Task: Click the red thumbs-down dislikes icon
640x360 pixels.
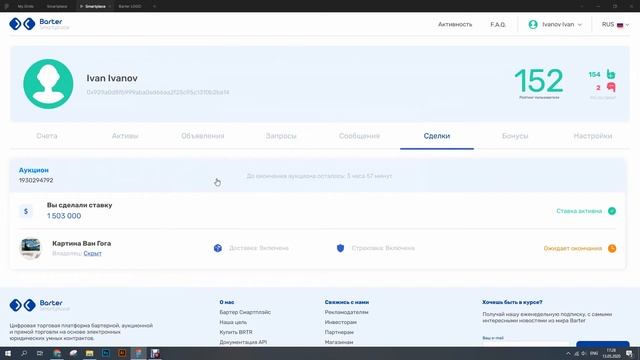Action: point(611,87)
